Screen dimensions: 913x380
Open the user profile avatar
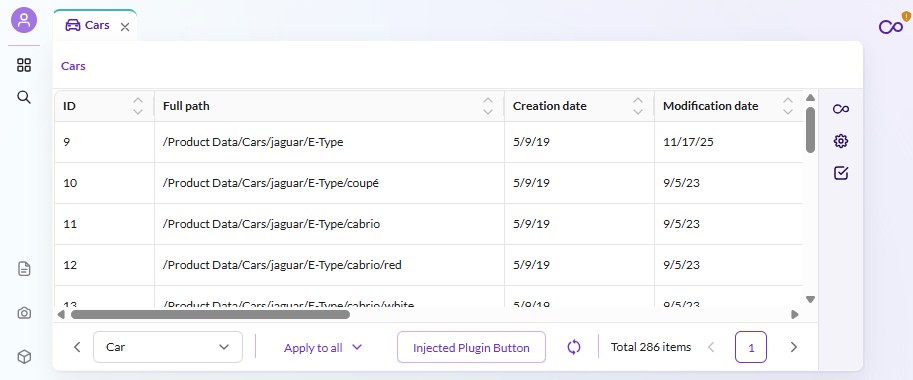[x=24, y=20]
